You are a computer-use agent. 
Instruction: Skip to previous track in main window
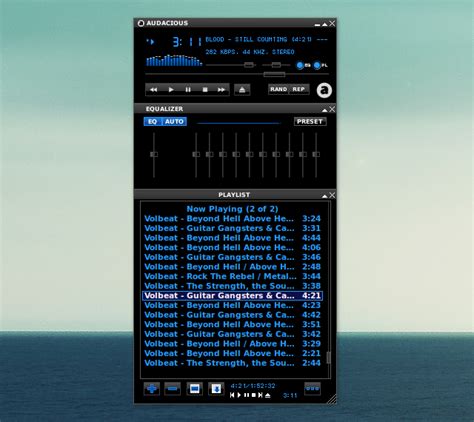153,90
